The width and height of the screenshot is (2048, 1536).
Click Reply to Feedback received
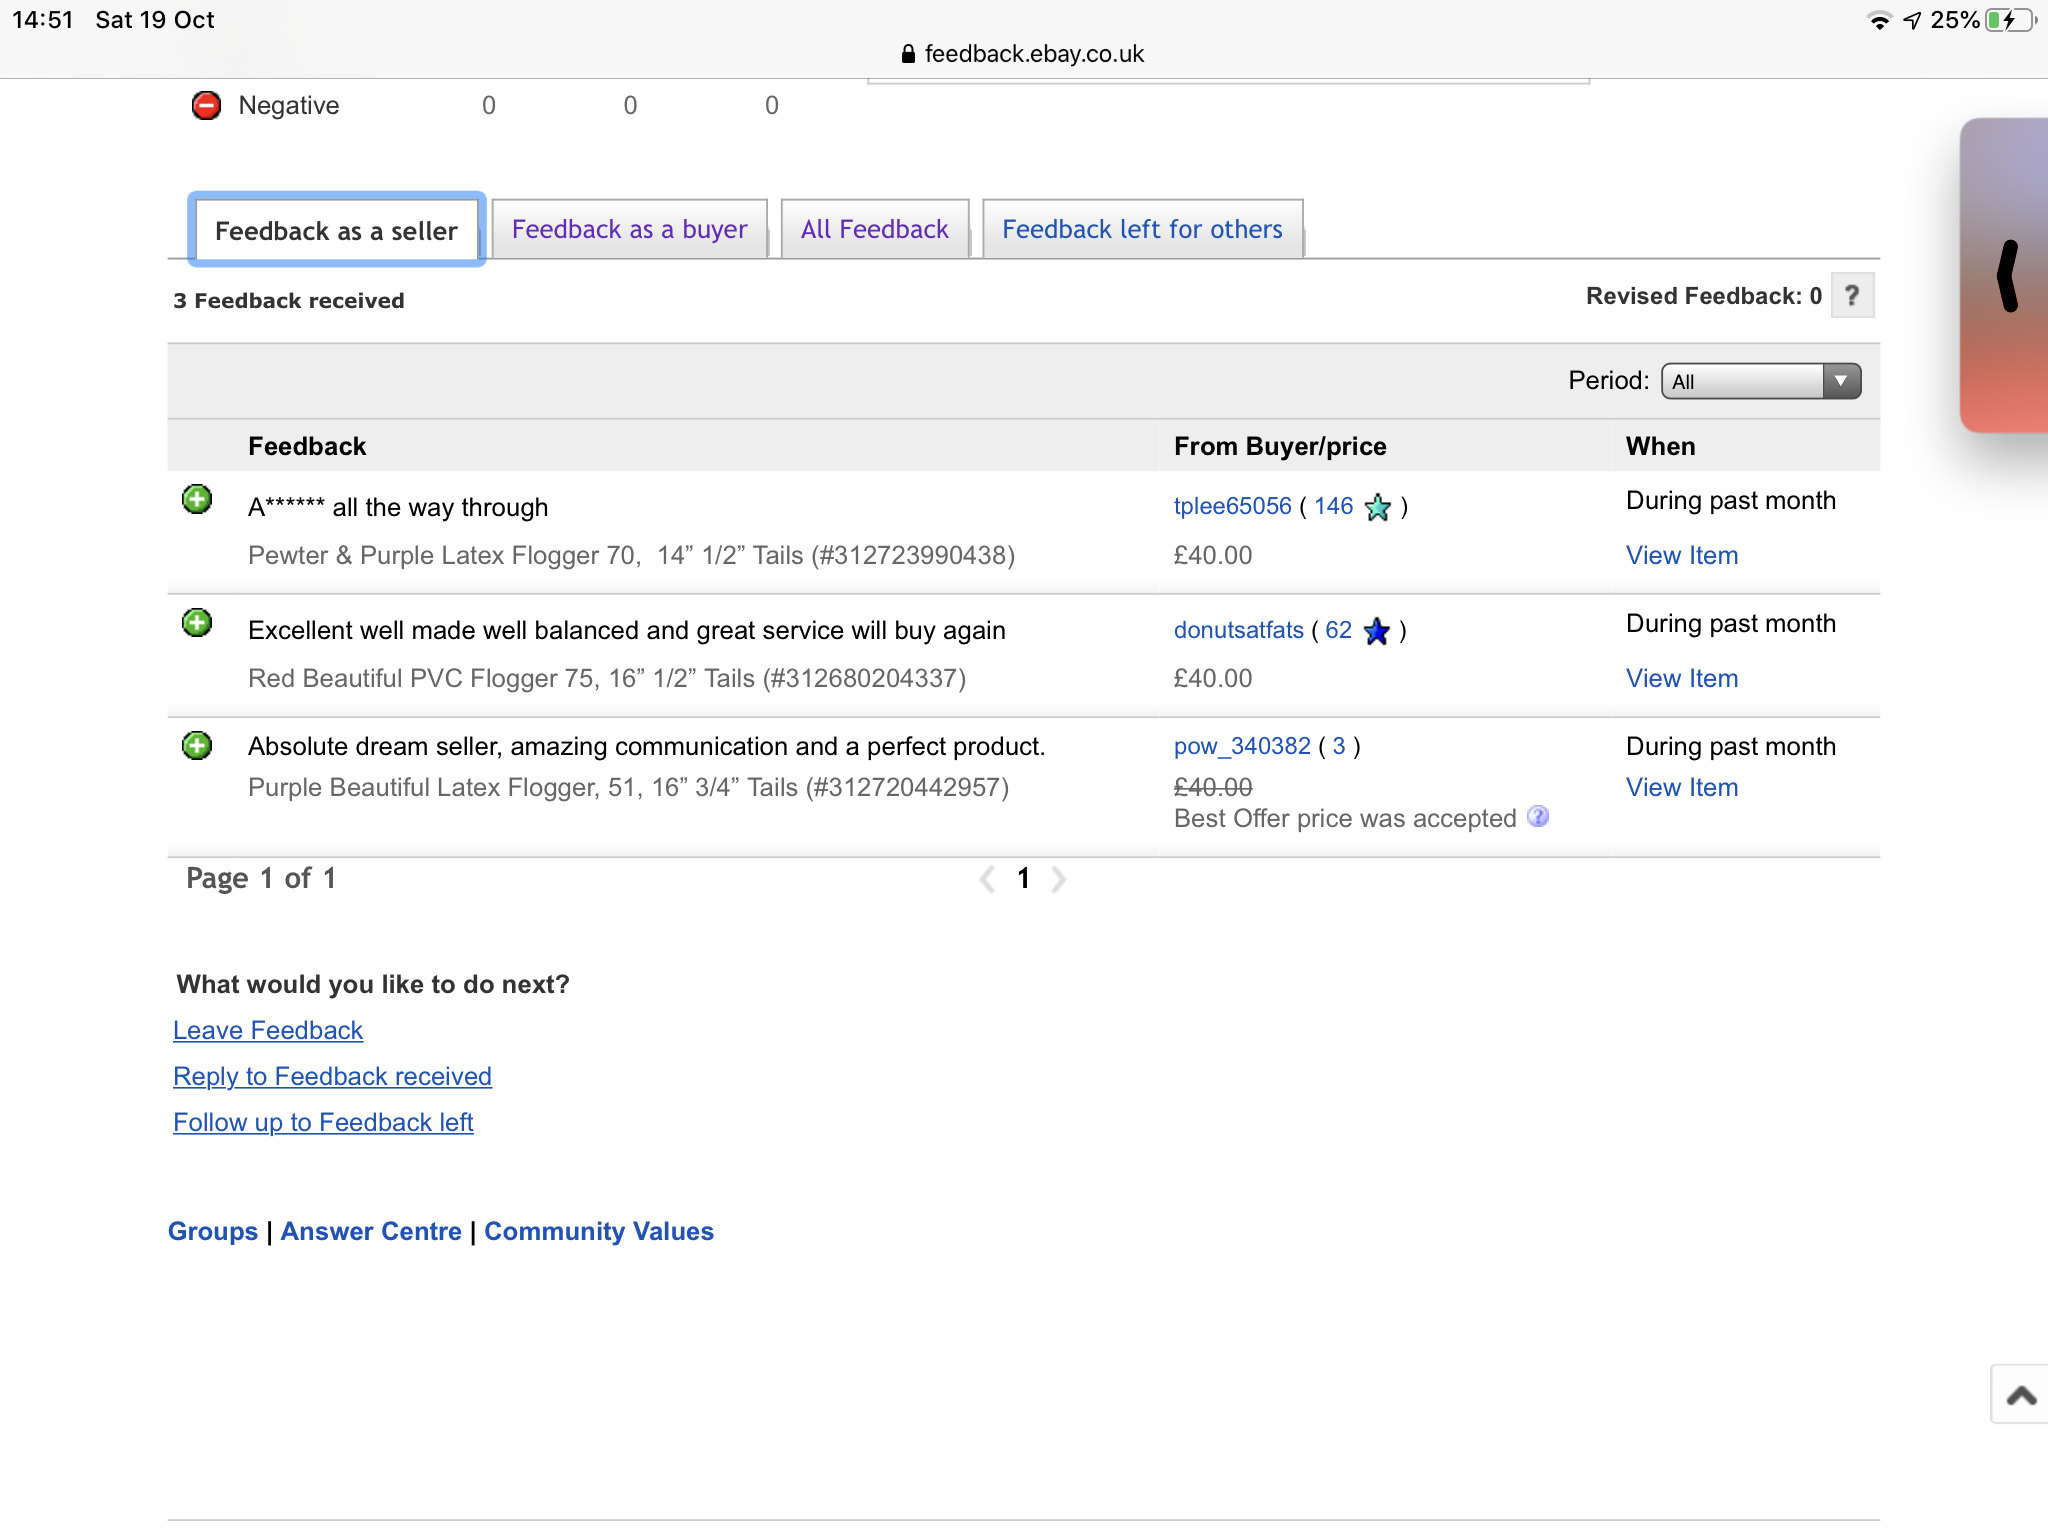tap(332, 1076)
